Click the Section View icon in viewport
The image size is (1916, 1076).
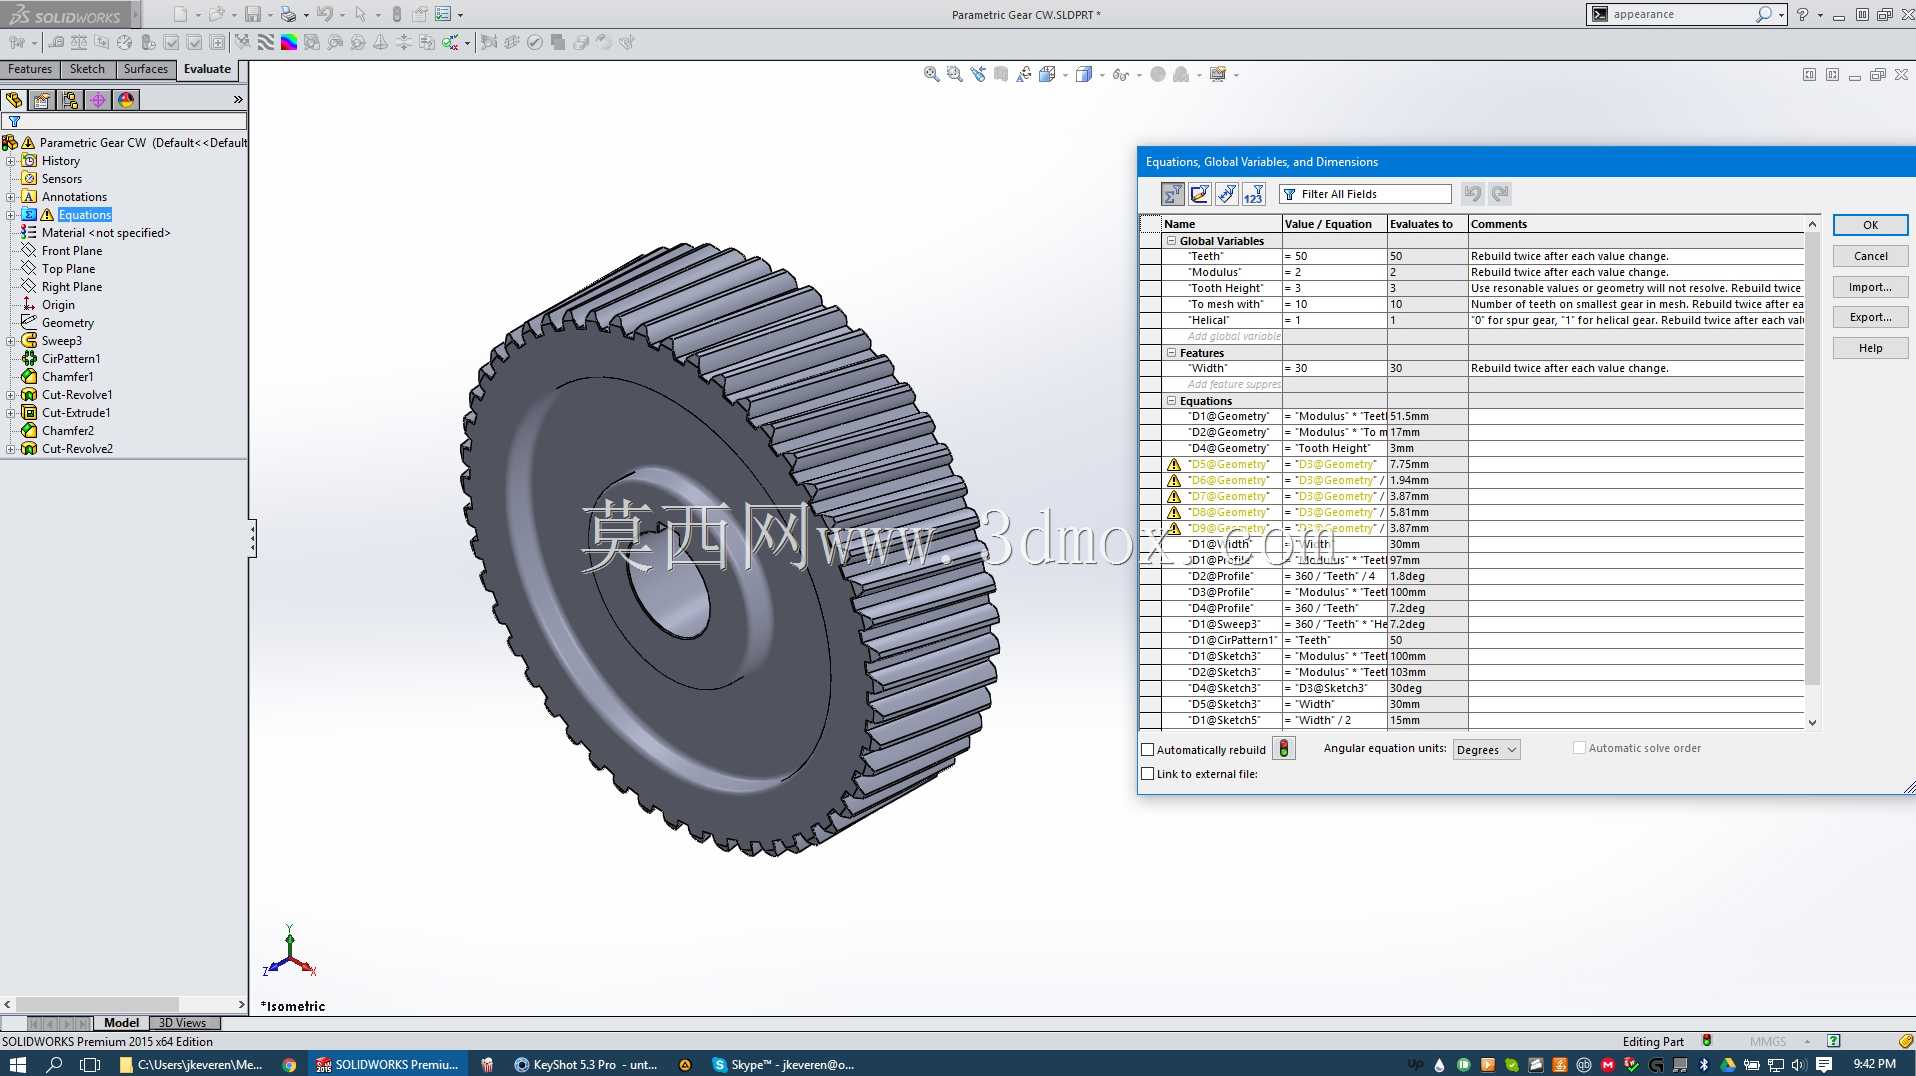(1001, 74)
